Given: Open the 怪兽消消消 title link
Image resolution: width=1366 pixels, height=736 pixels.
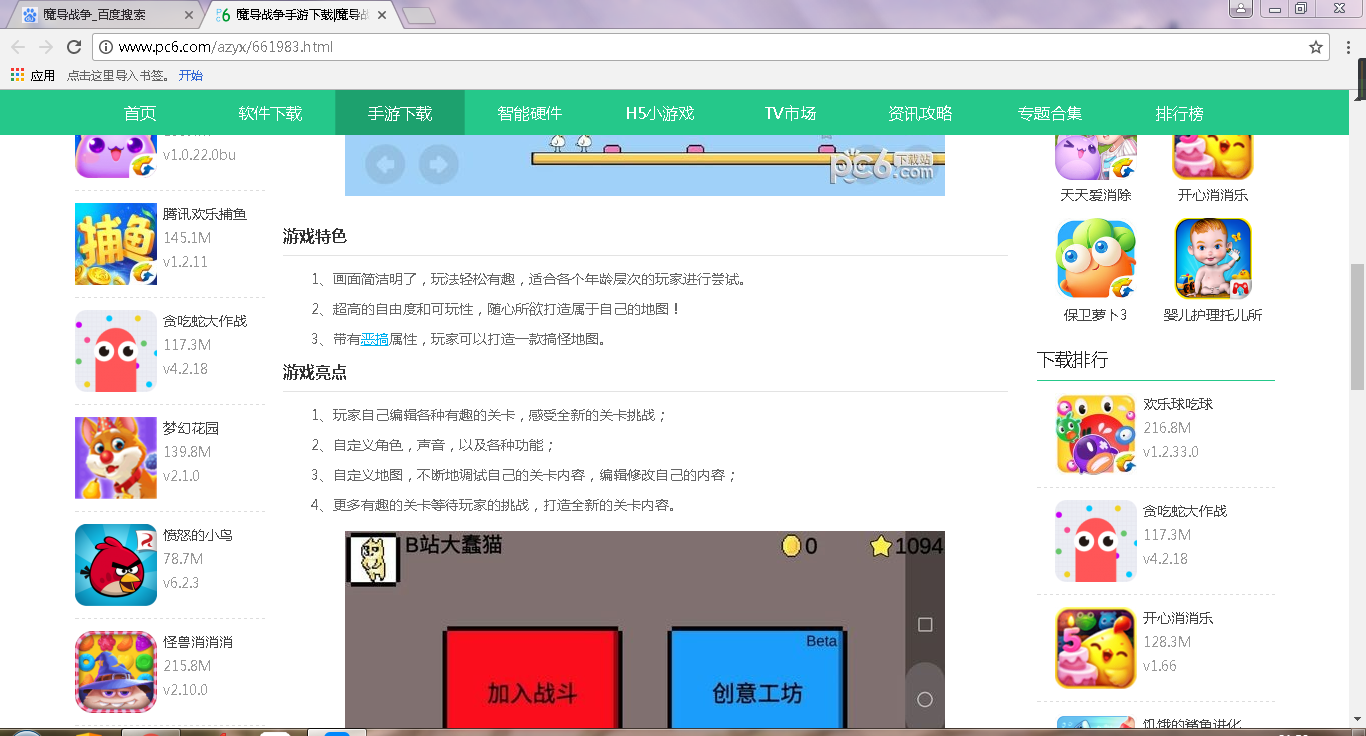Looking at the screenshot, I should [x=198, y=642].
